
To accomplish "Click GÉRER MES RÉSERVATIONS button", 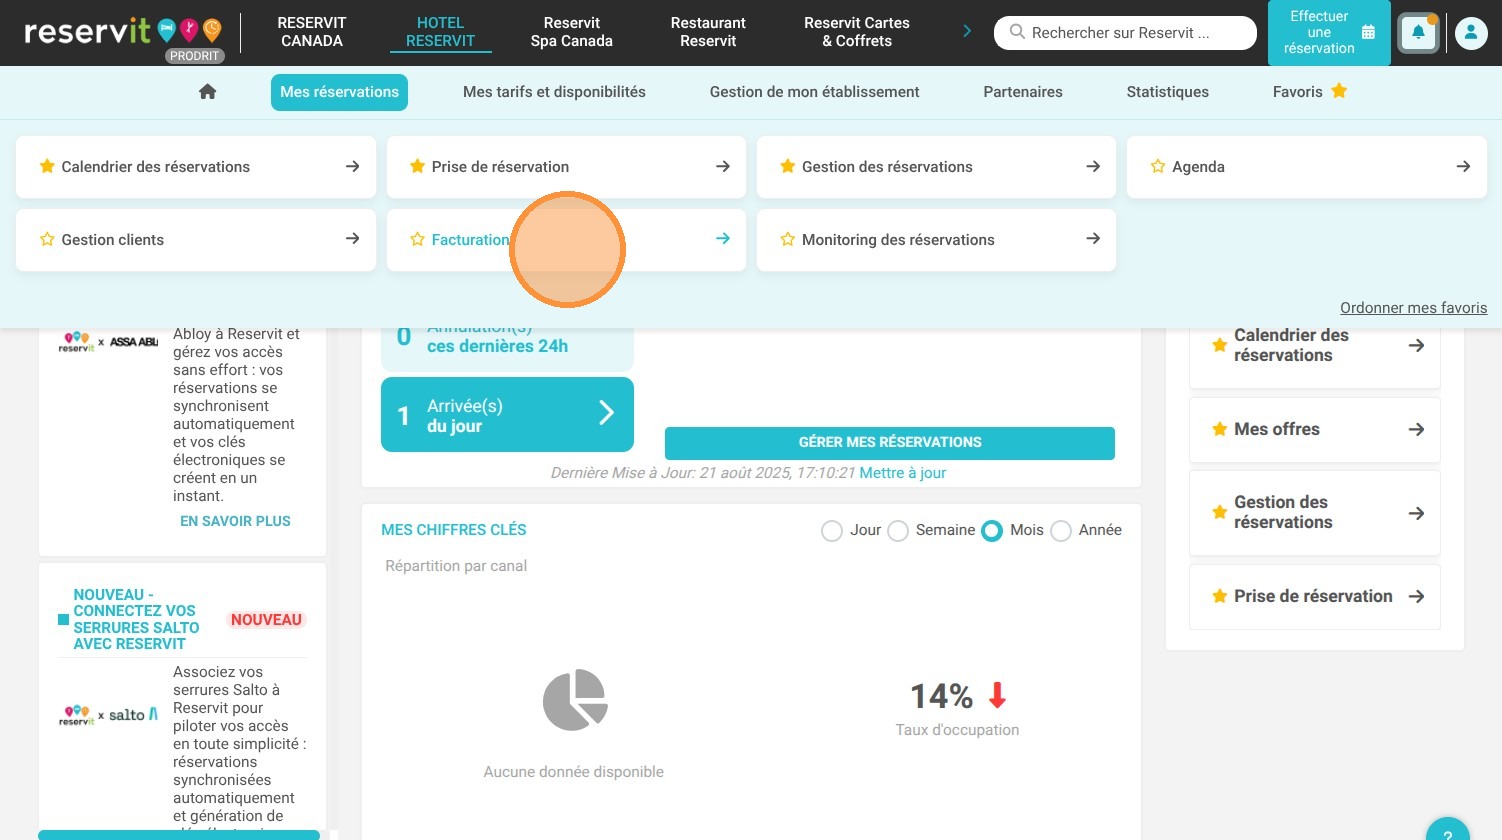I will pos(890,443).
